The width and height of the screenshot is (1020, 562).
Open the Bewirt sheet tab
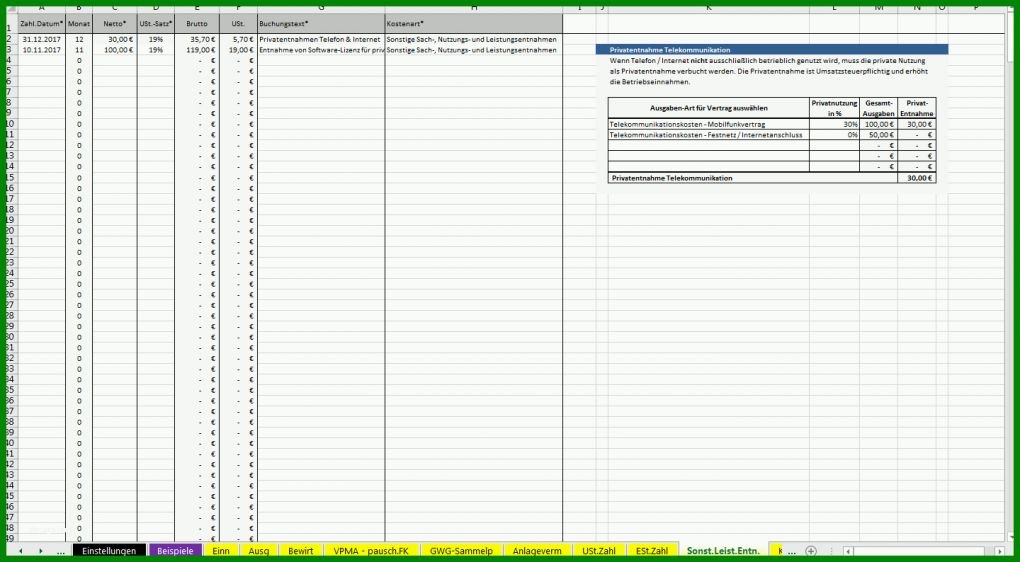pyautogui.click(x=301, y=551)
